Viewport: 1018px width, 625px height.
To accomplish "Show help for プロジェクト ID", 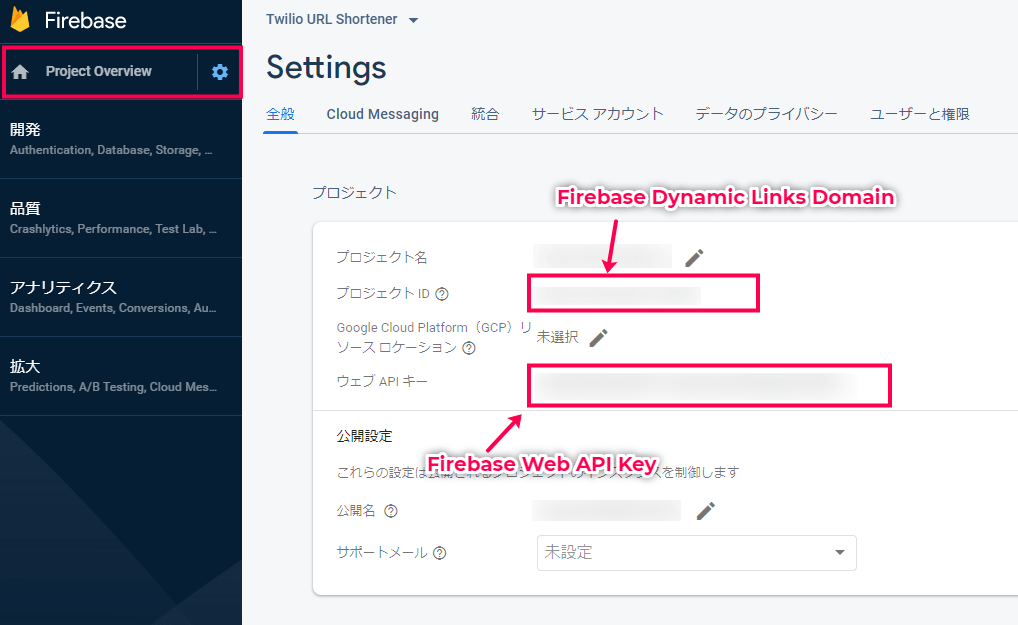I will point(442,294).
